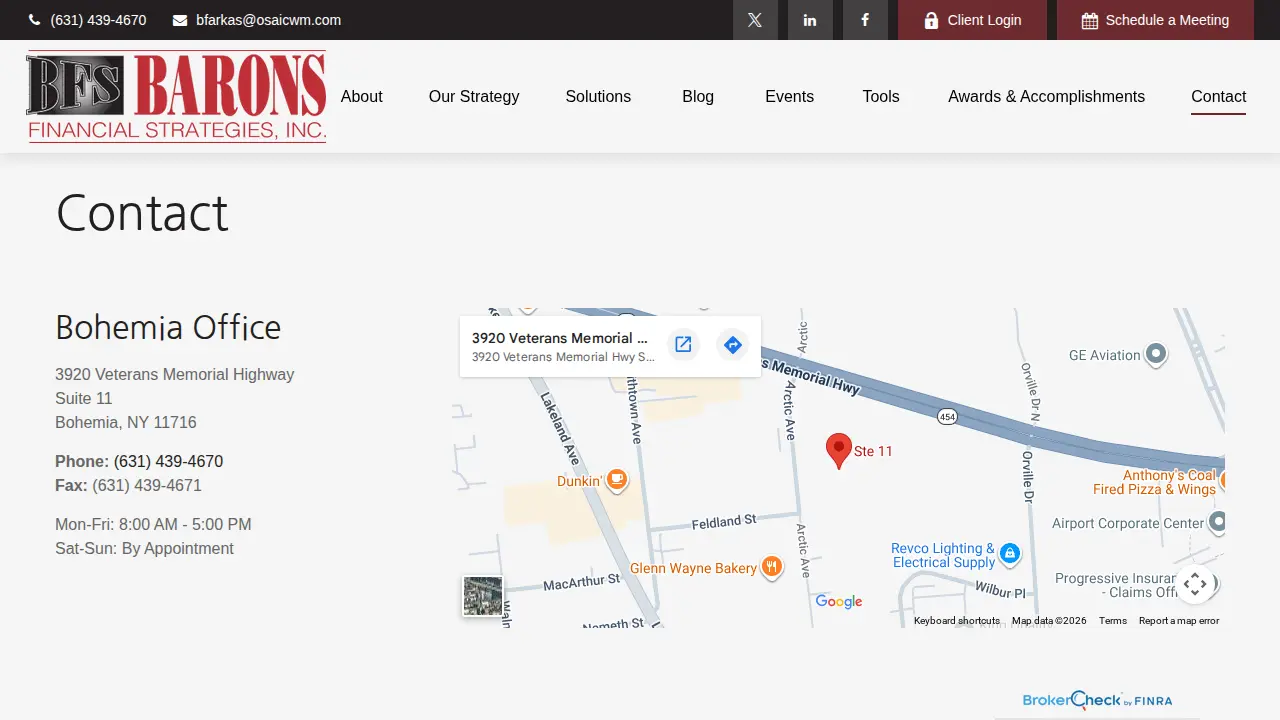Click the map title 3920 Veterans Memorial
This screenshot has height=720, width=1280.
[x=560, y=338]
